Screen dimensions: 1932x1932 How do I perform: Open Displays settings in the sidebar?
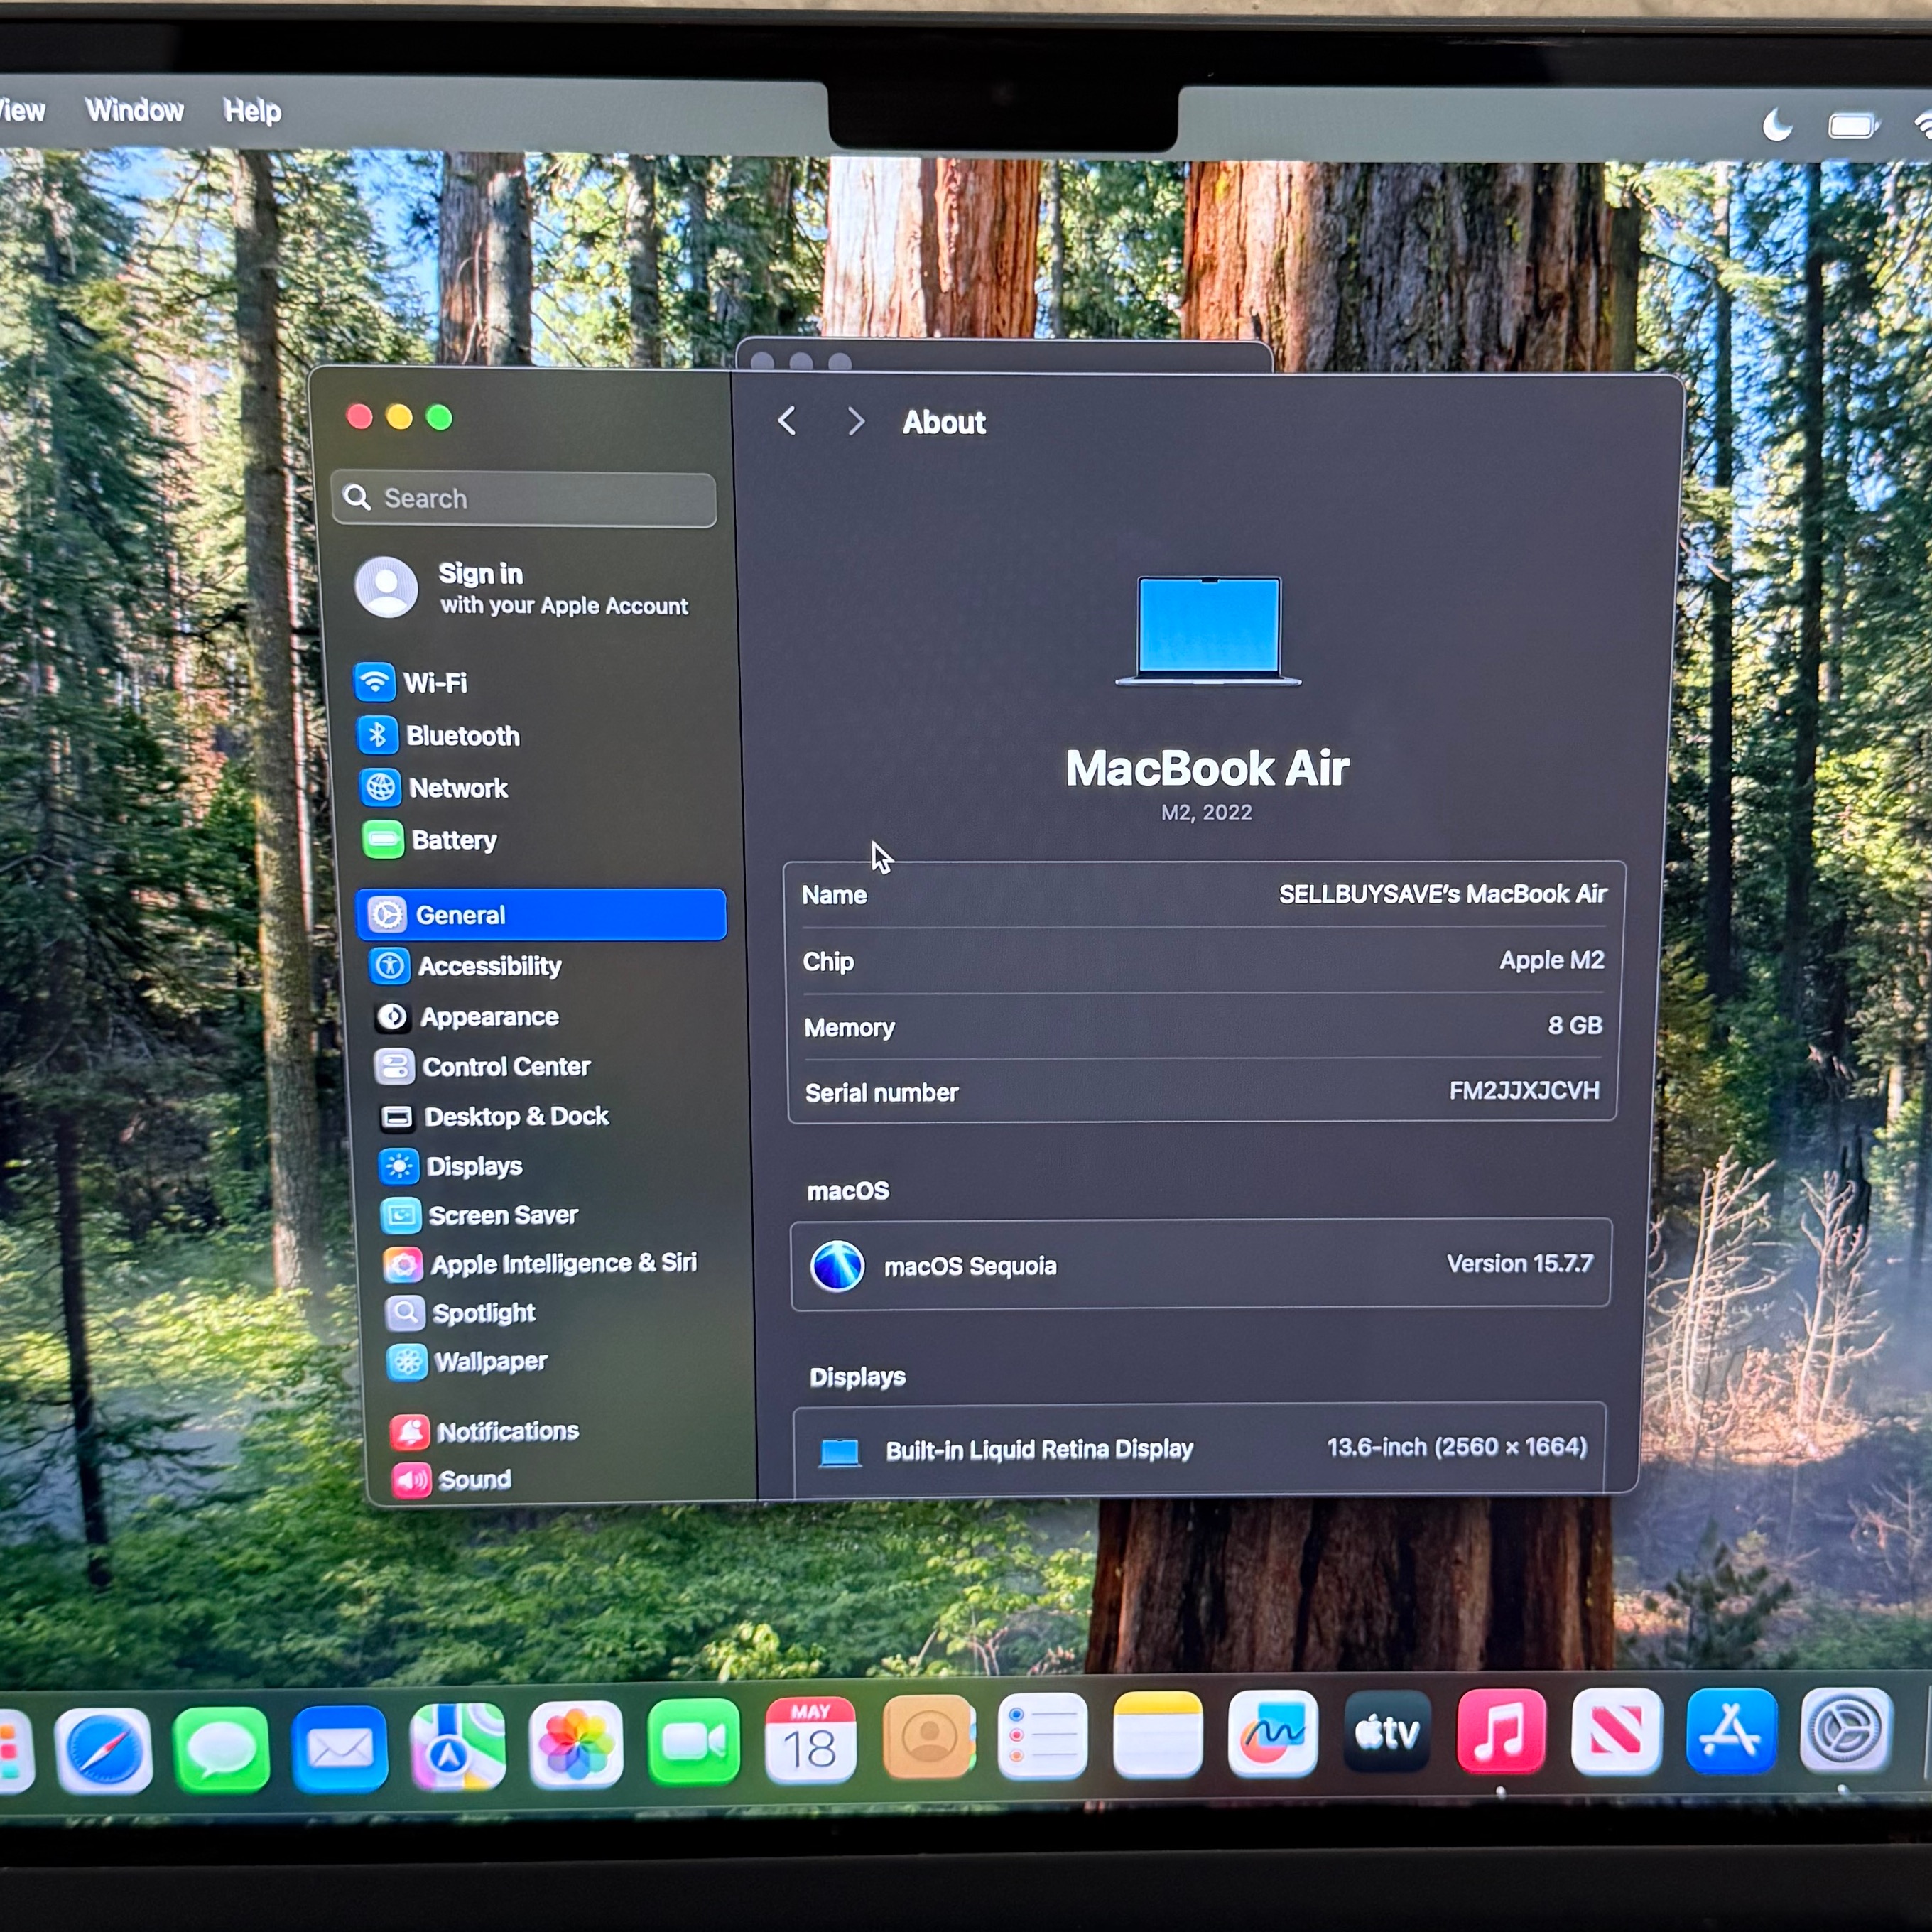coord(451,1166)
